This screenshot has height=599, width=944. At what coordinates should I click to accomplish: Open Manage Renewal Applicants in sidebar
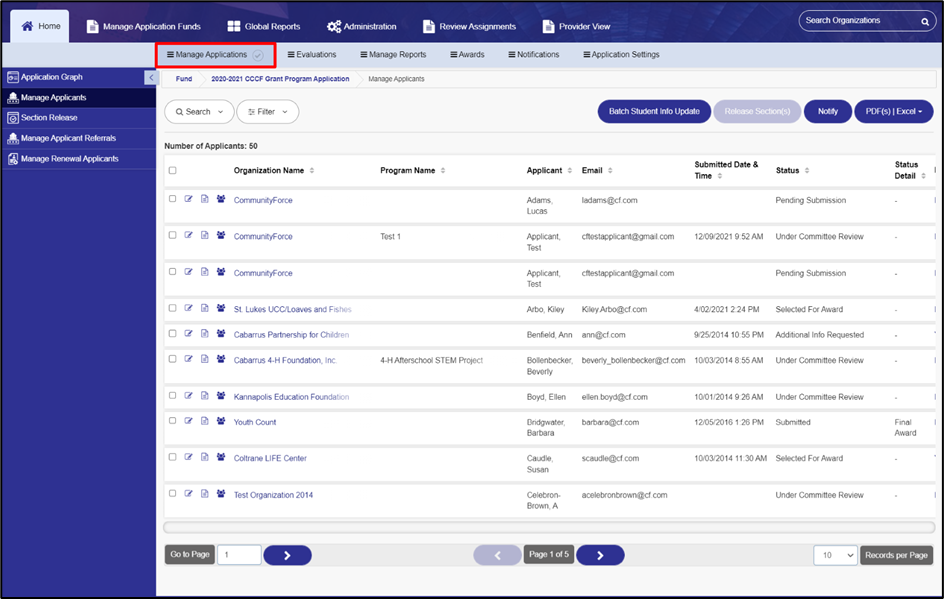(79, 159)
